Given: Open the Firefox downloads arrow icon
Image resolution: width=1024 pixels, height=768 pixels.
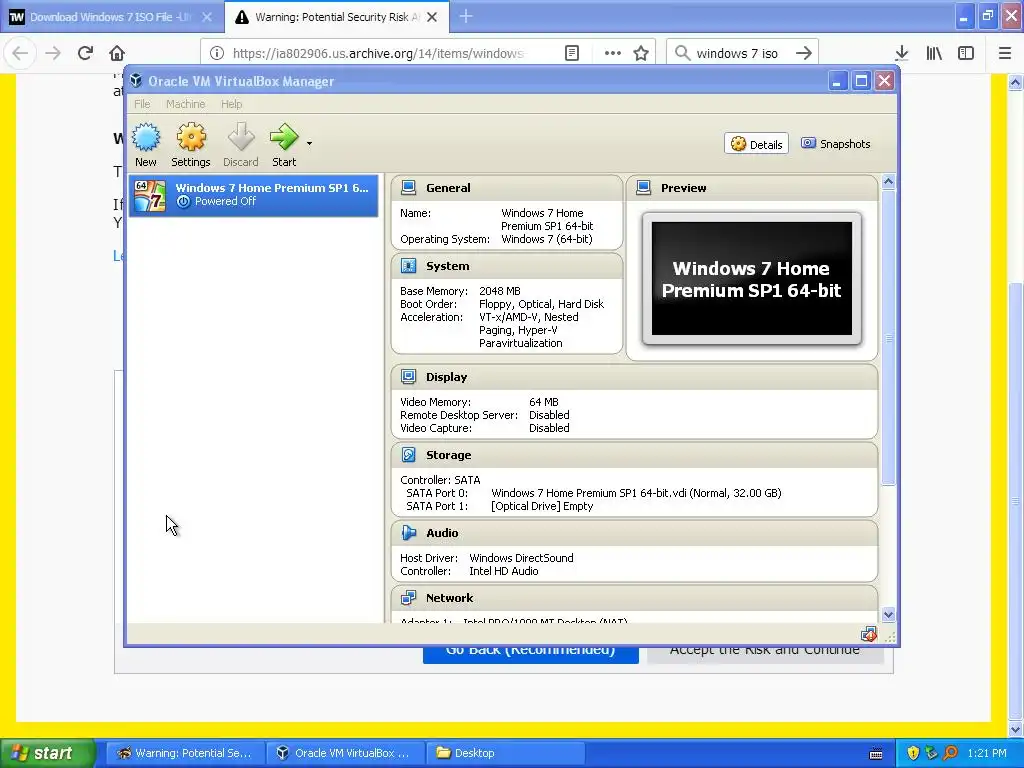Looking at the screenshot, I should pos(901,53).
